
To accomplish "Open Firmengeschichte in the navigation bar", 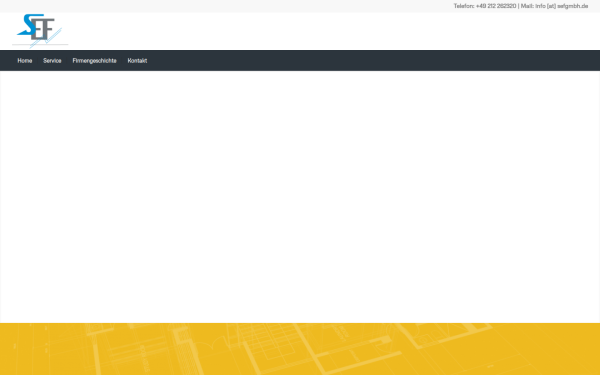I will 95,60.
